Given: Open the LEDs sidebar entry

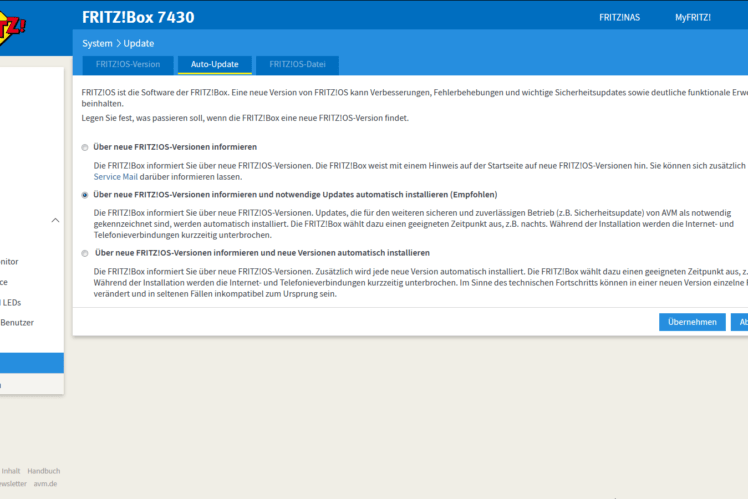Looking at the screenshot, I should [10, 302].
